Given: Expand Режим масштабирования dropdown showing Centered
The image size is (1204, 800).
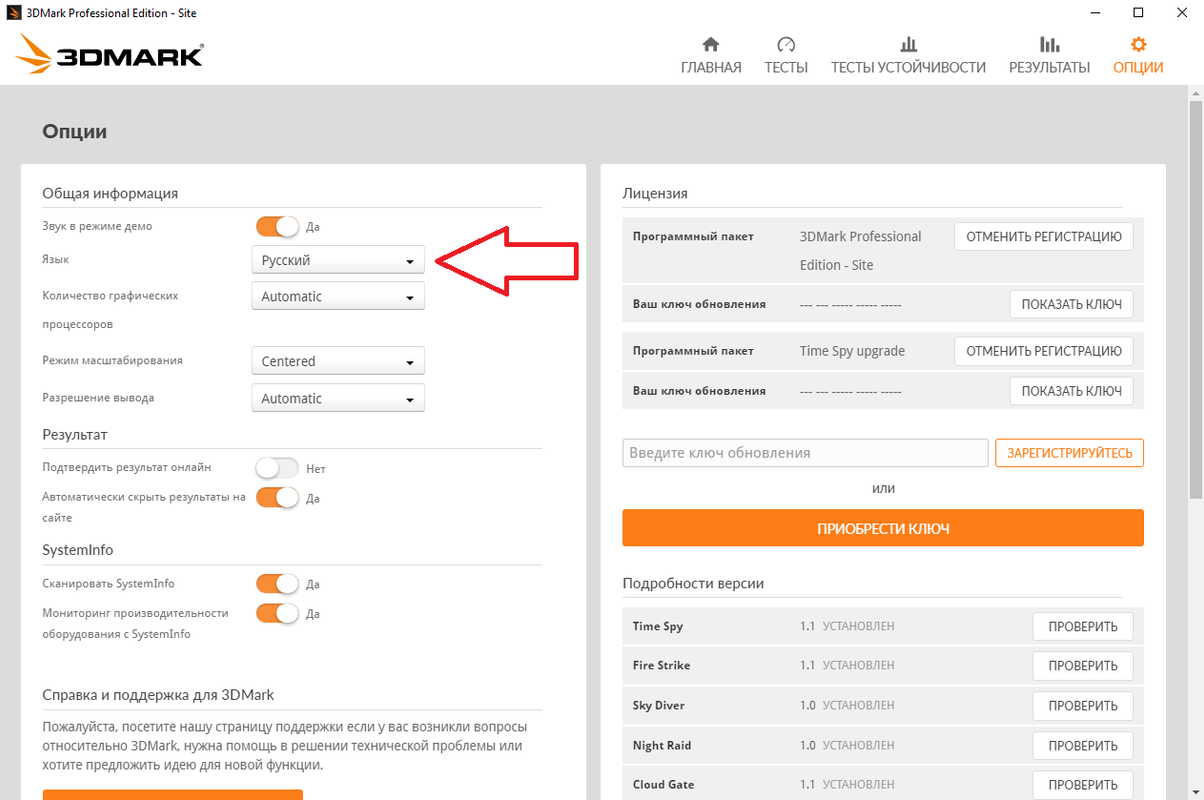Looking at the screenshot, I should pos(338,361).
